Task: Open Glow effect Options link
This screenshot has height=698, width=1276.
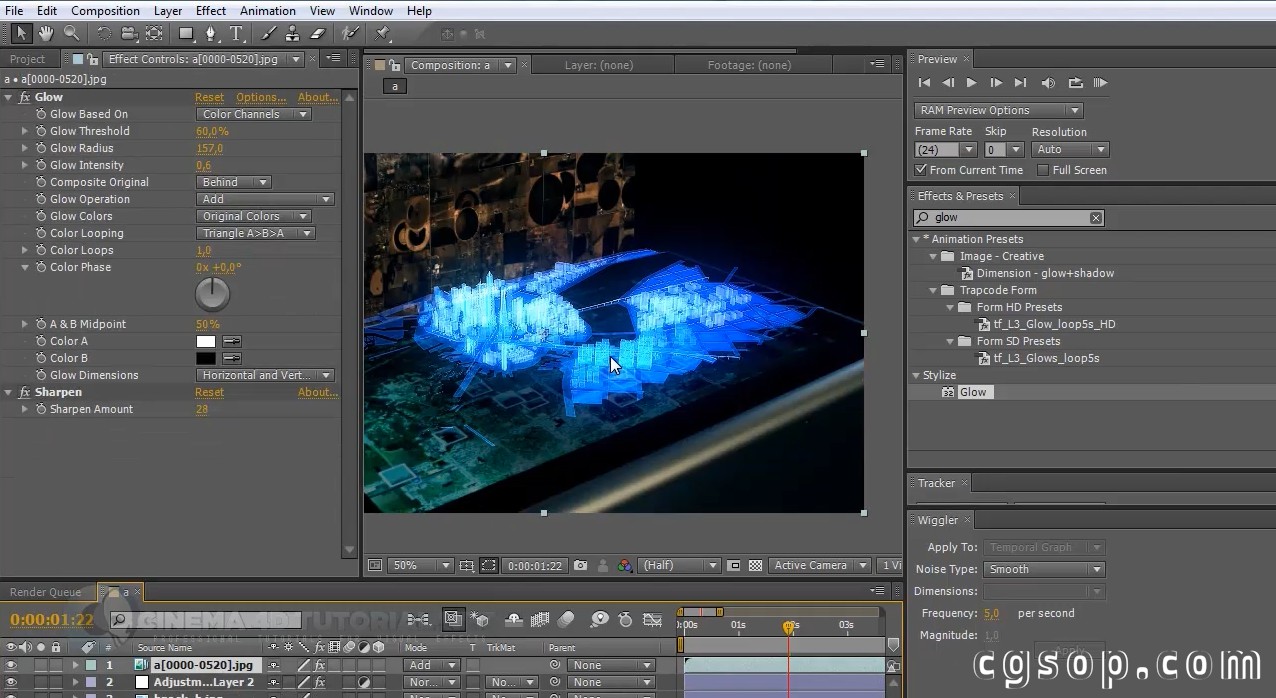Action: pos(260,97)
